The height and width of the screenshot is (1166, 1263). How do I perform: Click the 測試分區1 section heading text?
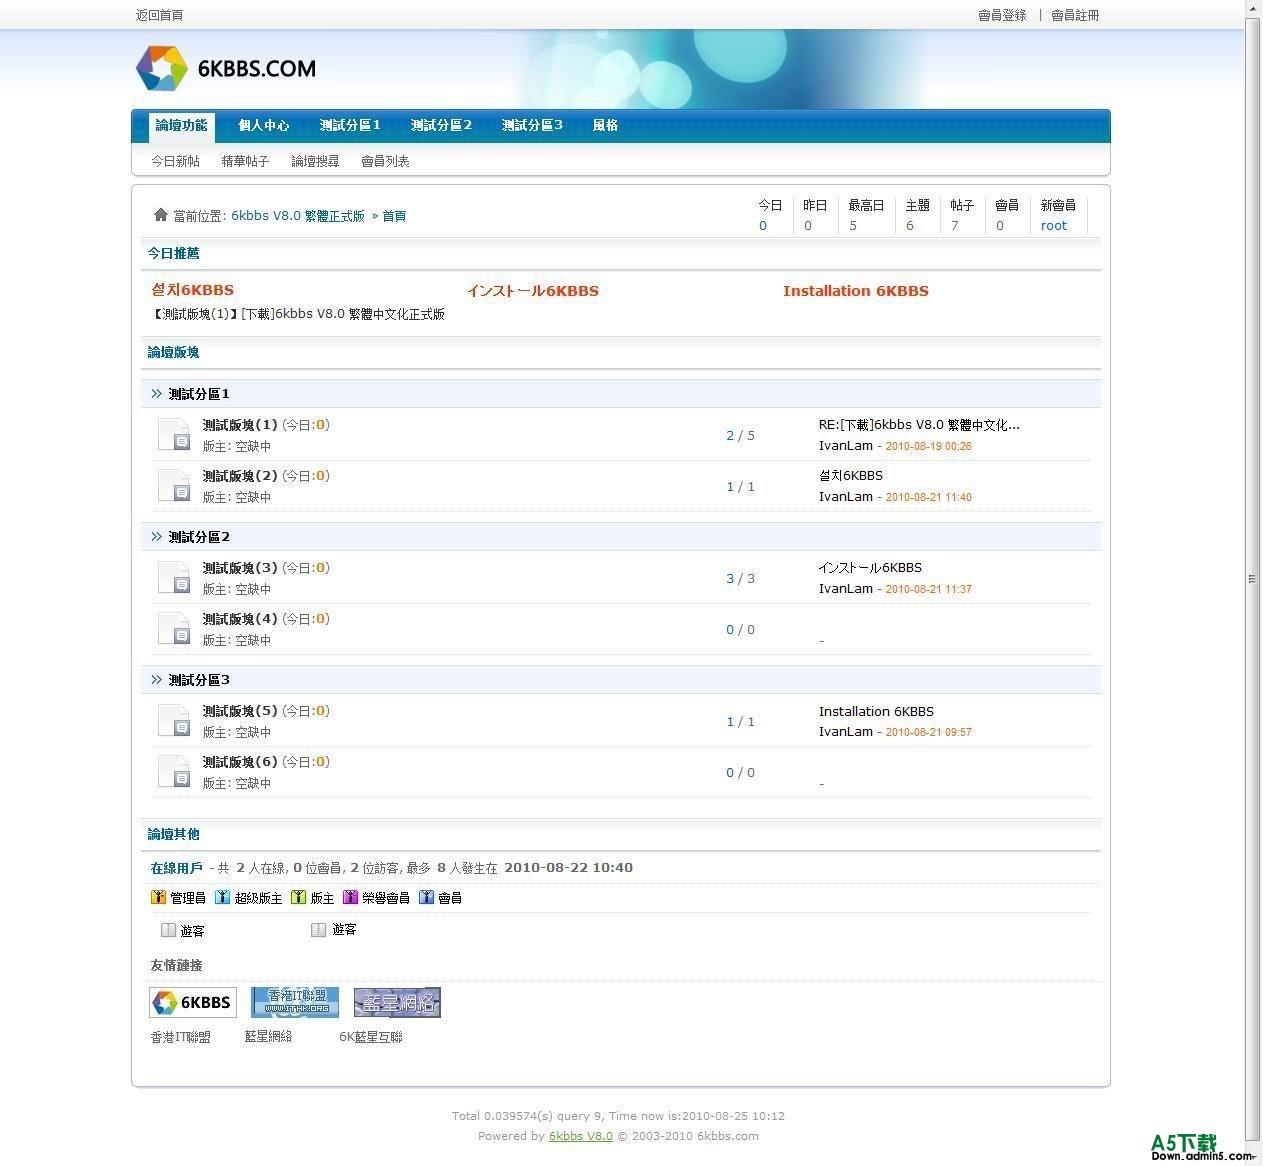click(x=199, y=394)
